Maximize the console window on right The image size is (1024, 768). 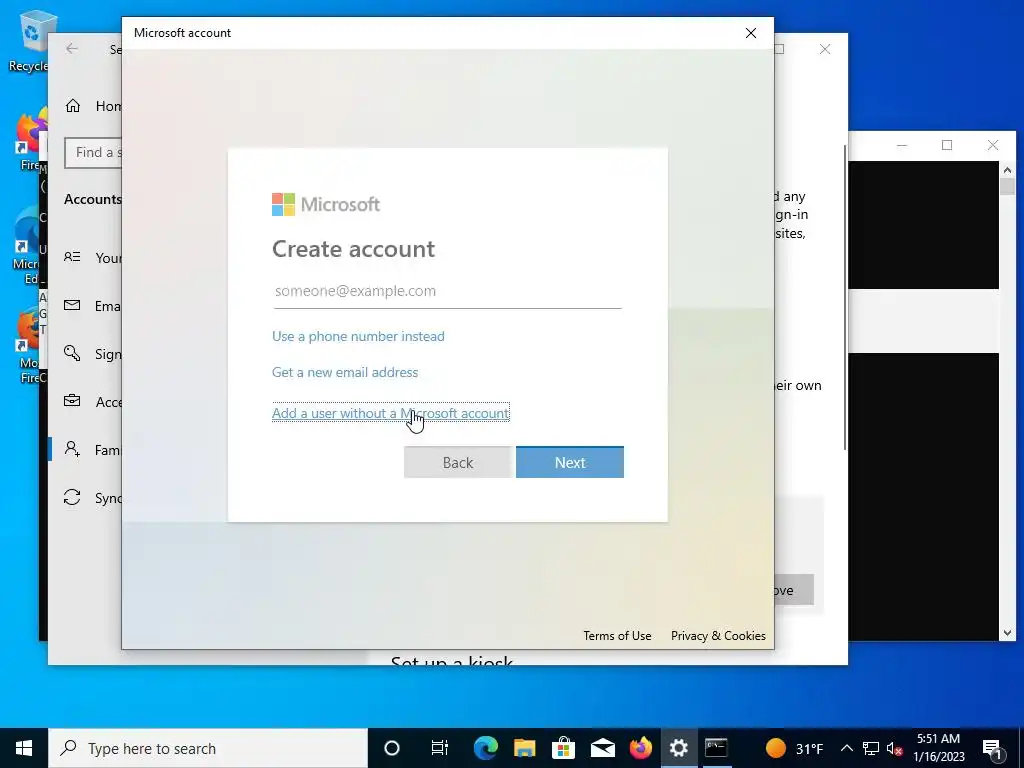click(947, 145)
